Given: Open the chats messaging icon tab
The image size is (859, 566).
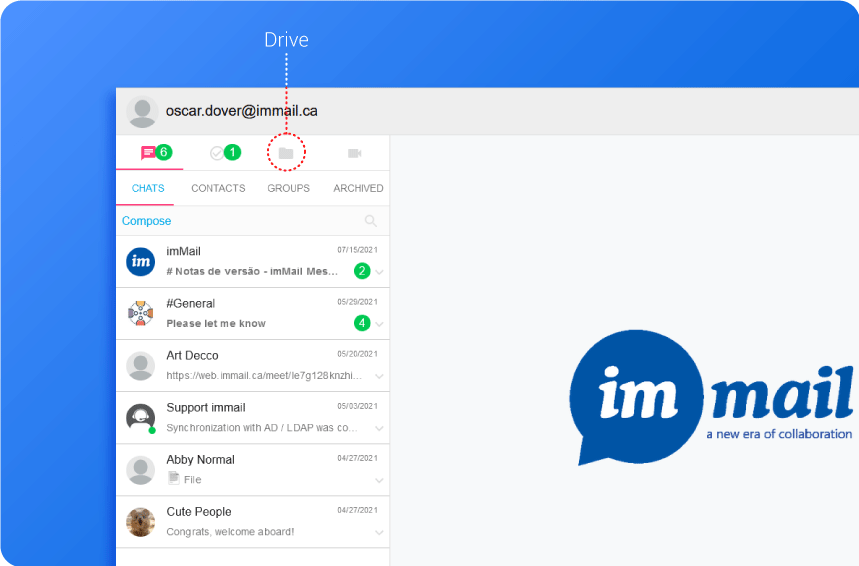Looking at the screenshot, I should click(148, 153).
